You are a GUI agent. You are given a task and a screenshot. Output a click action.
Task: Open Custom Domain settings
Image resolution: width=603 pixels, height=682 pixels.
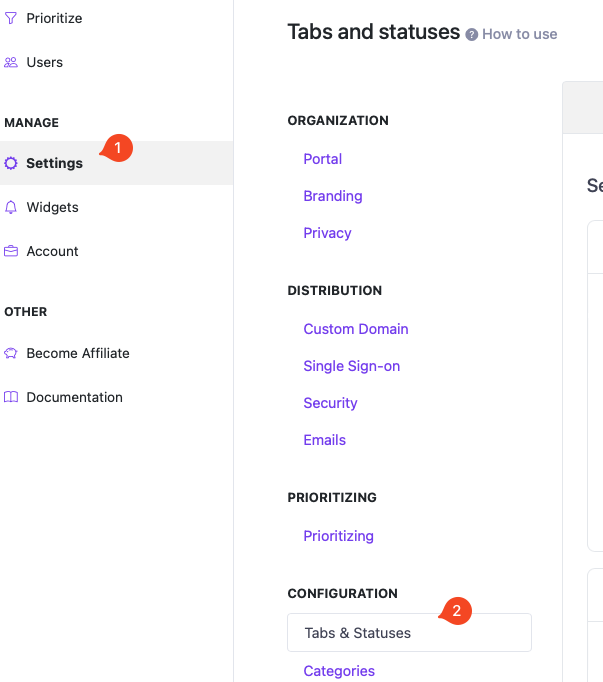click(x=355, y=329)
